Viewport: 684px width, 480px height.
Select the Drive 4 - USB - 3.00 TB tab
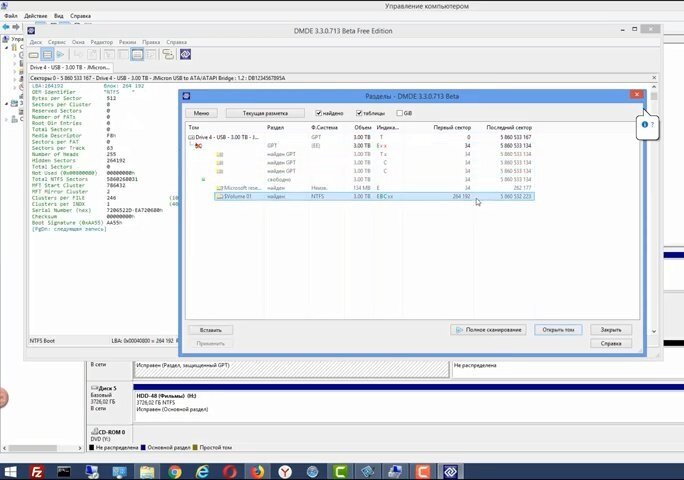click(70, 68)
